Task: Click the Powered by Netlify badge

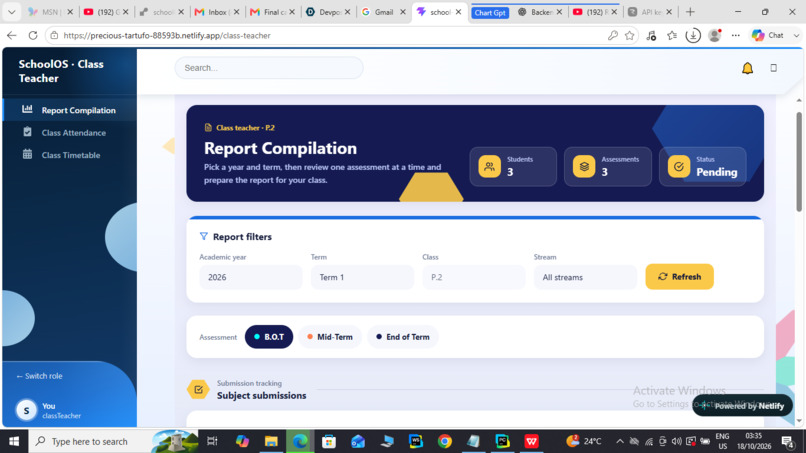Action: tap(742, 406)
